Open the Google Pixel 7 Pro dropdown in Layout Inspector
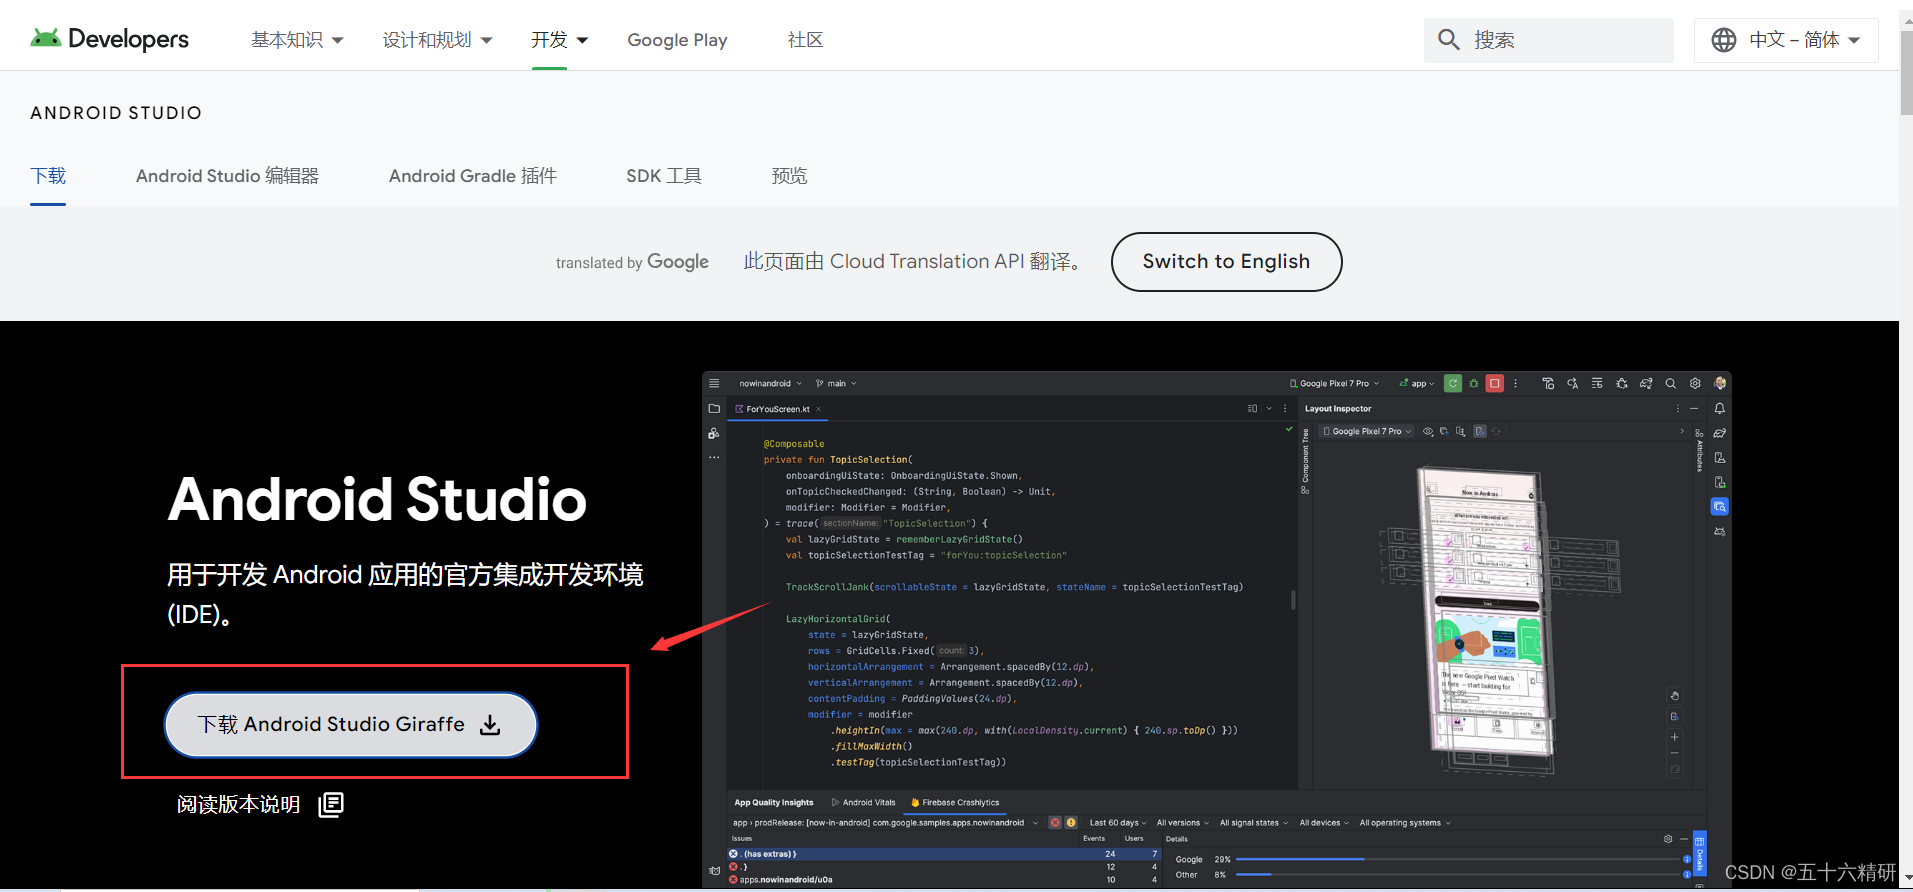 pos(1367,431)
